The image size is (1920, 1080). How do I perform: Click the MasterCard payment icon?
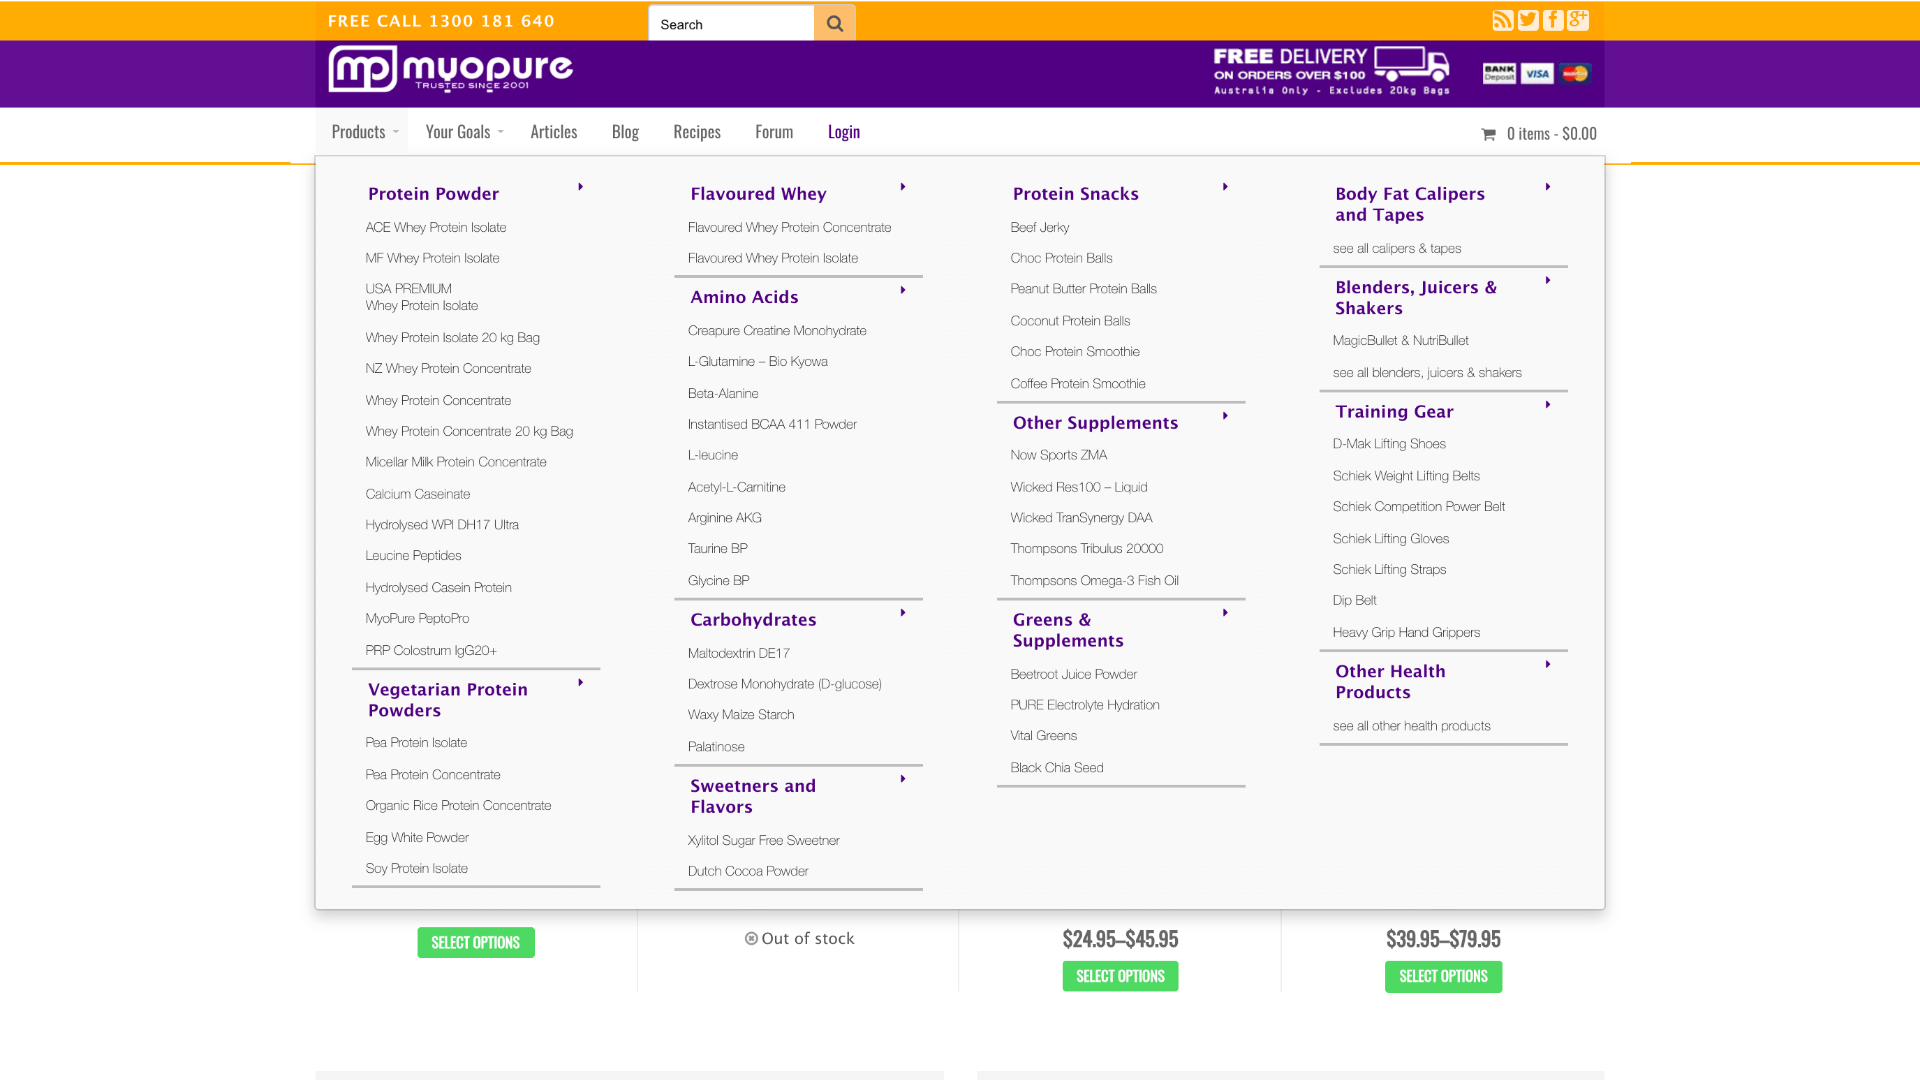pyautogui.click(x=1575, y=73)
